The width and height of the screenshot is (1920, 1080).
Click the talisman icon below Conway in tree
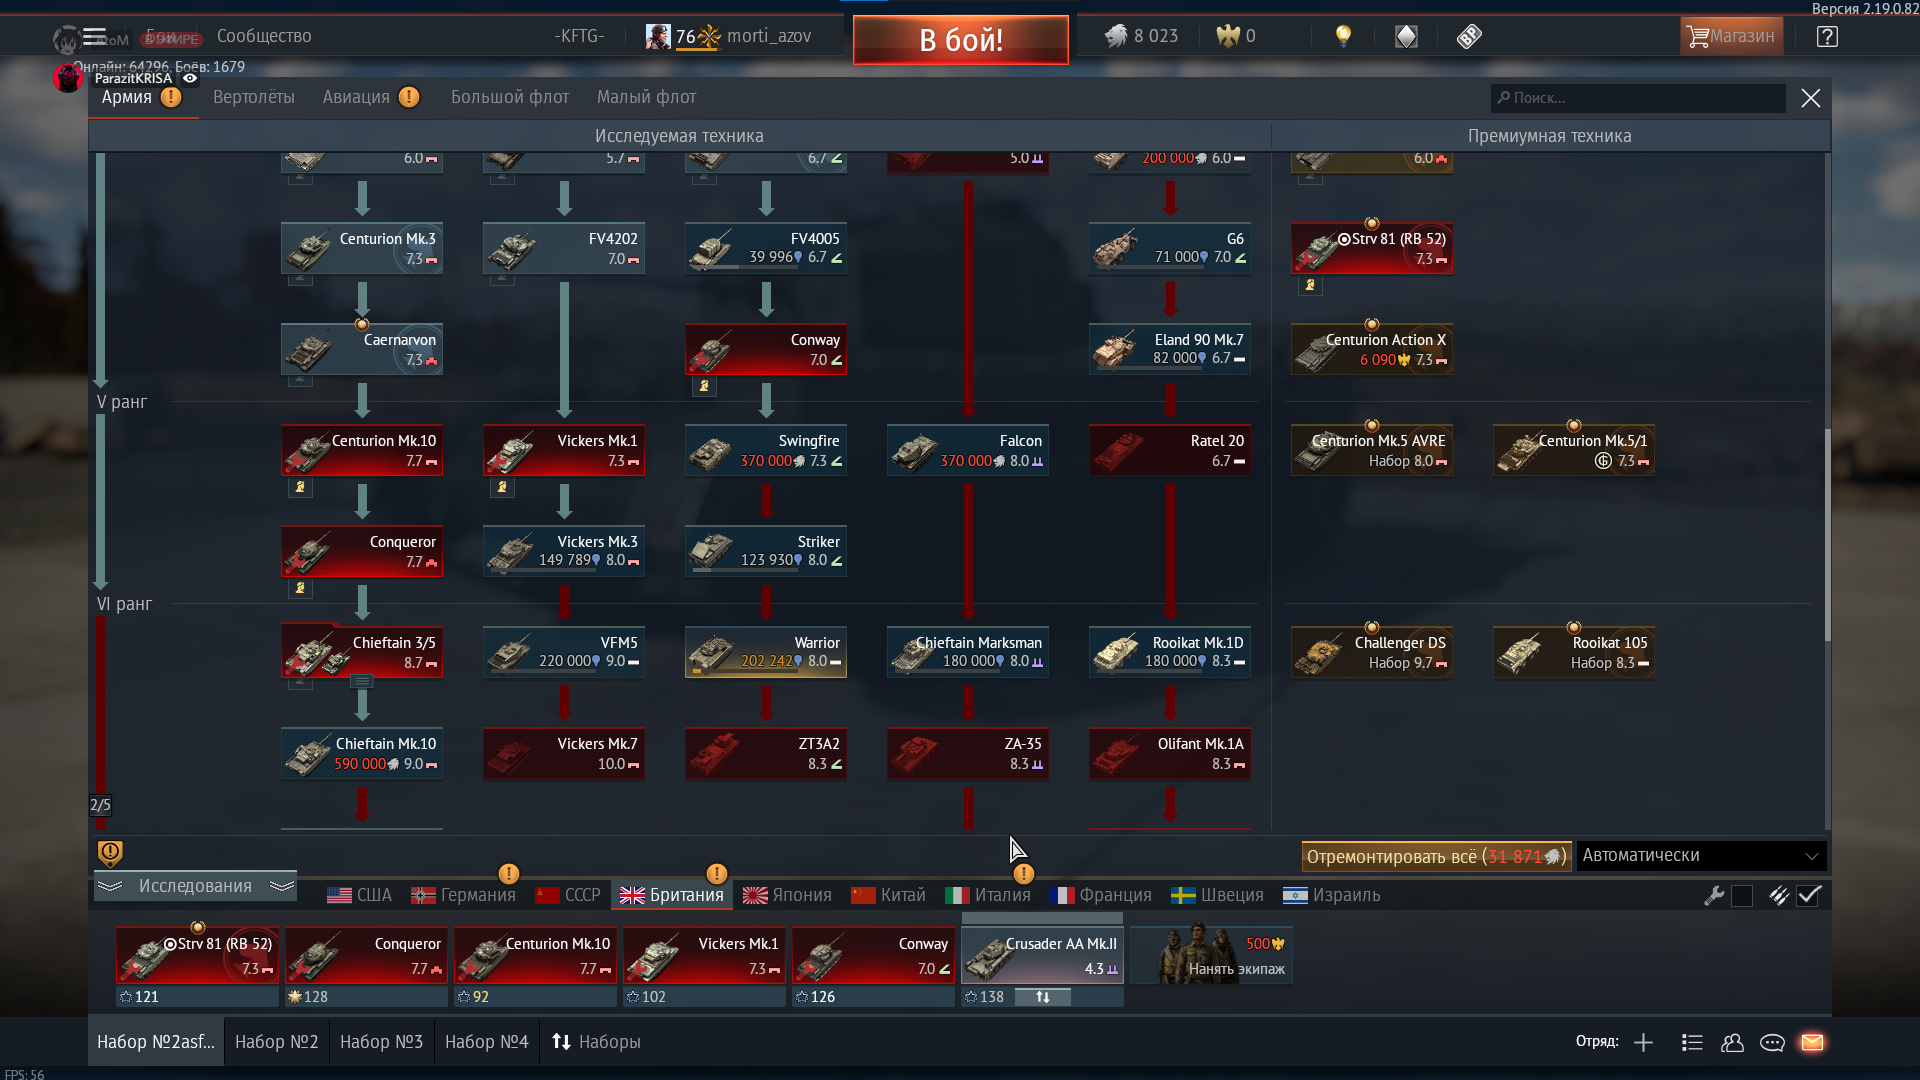[704, 386]
